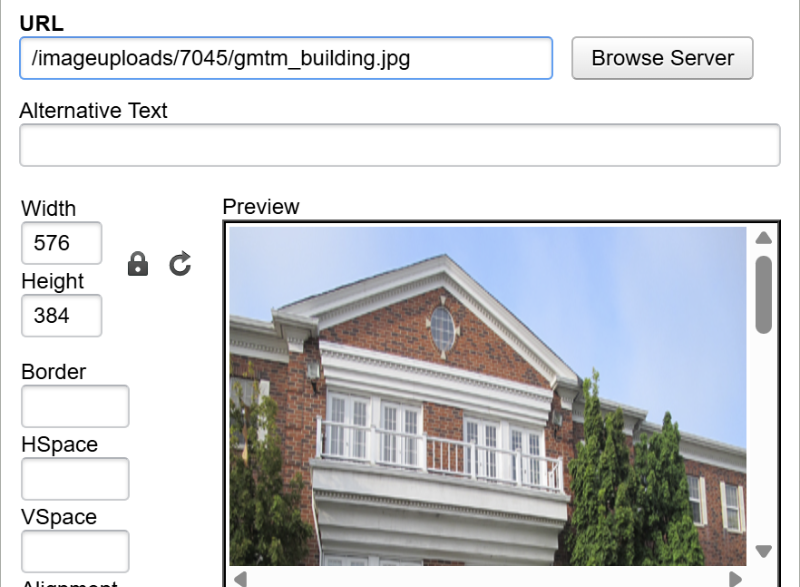Click the building image in Preview
Screen dimensions: 800x587
pyautogui.click(x=488, y=396)
